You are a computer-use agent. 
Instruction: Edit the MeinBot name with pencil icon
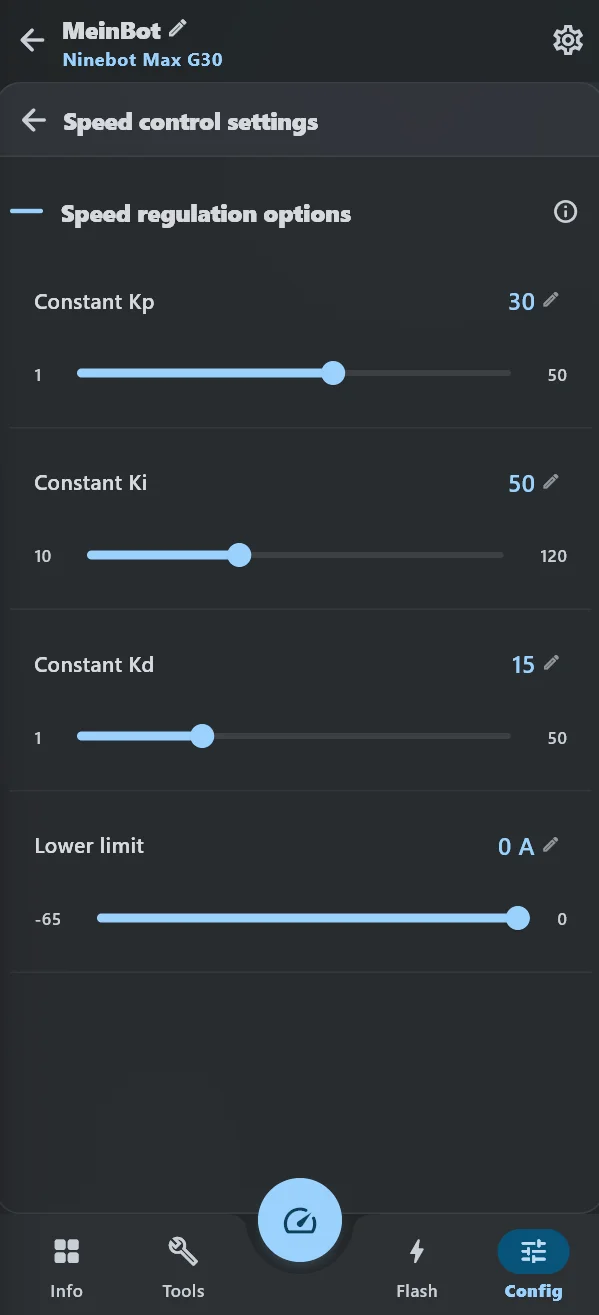pyautogui.click(x=178, y=28)
